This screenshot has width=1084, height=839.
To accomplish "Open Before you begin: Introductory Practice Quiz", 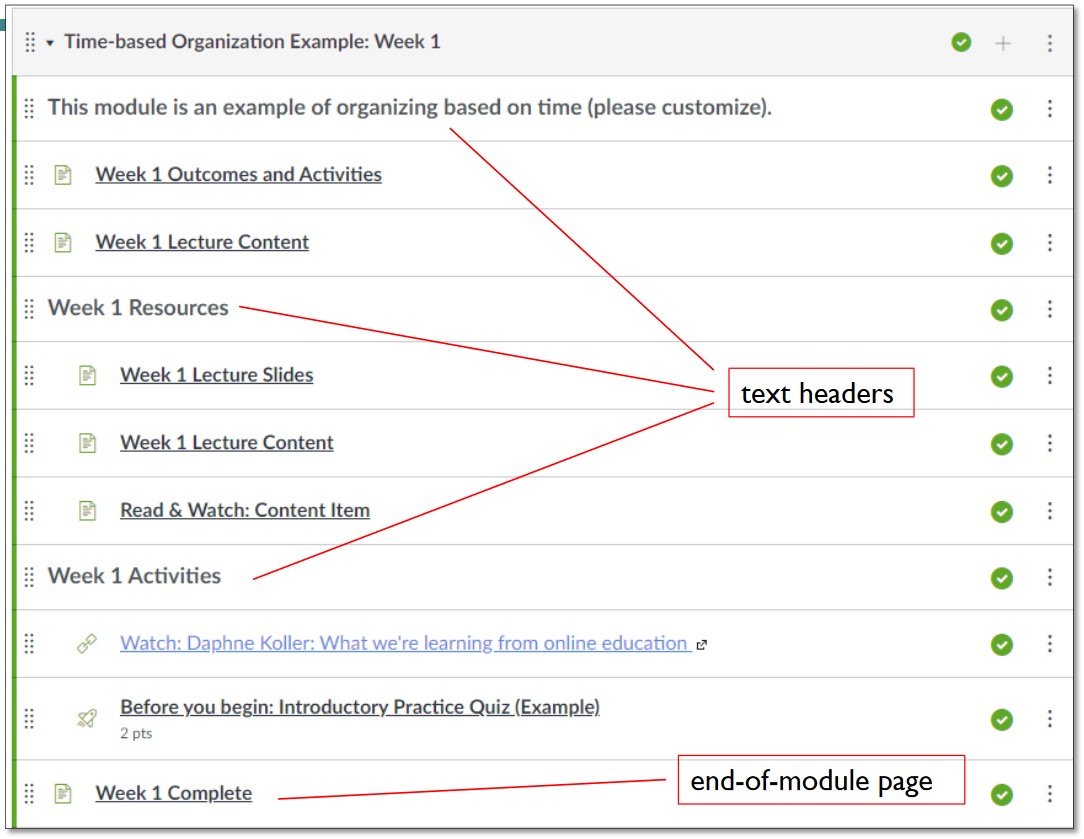I will point(359,707).
